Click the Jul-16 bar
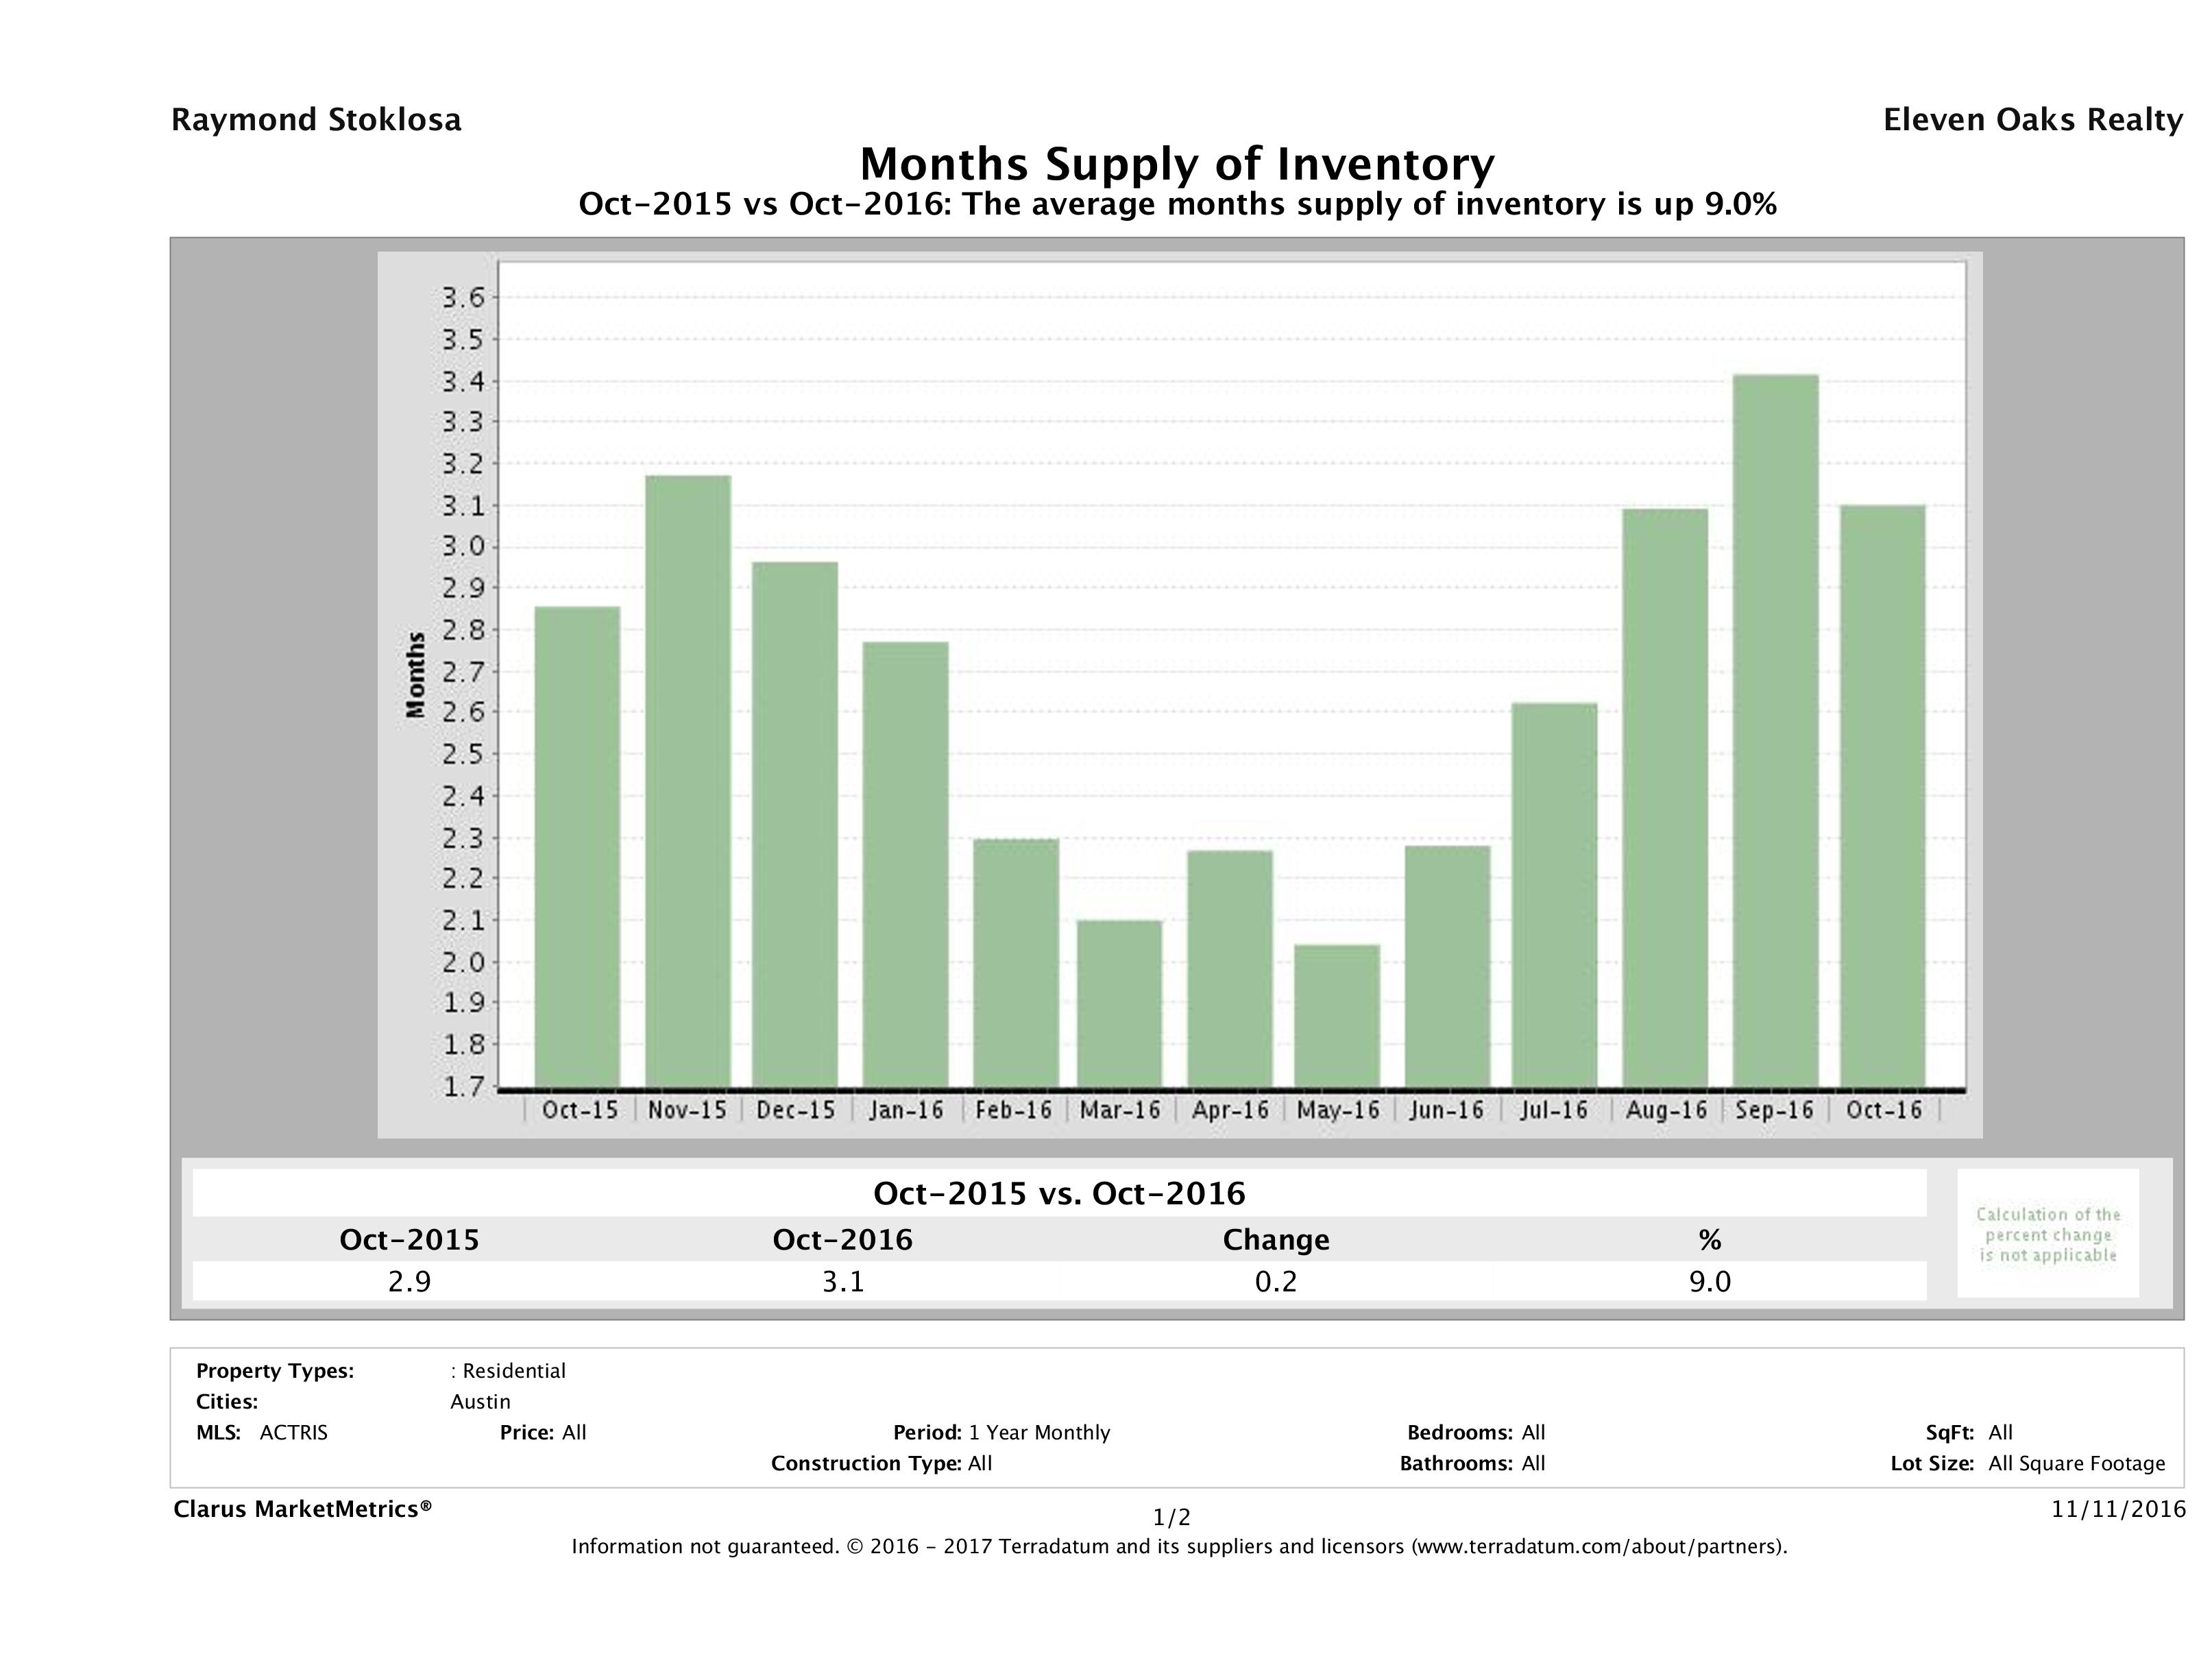 (1554, 895)
